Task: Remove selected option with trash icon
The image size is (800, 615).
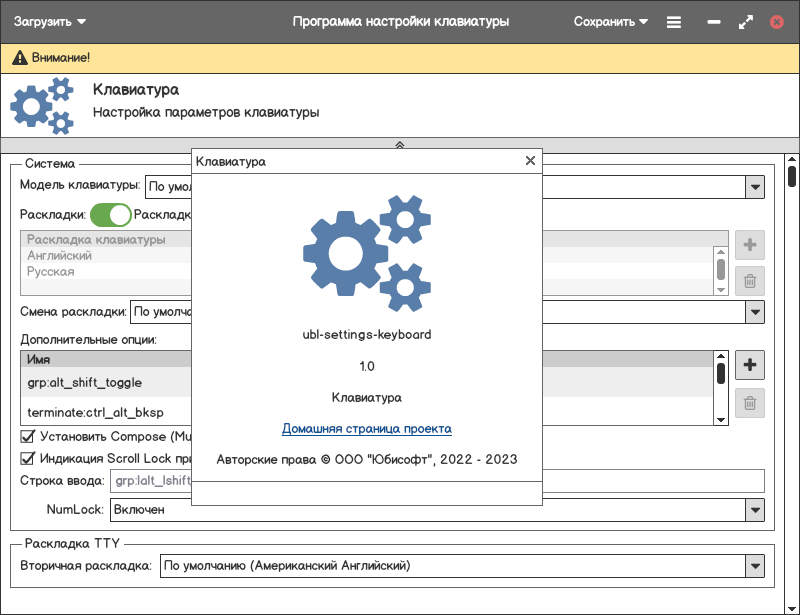Action: coord(750,403)
